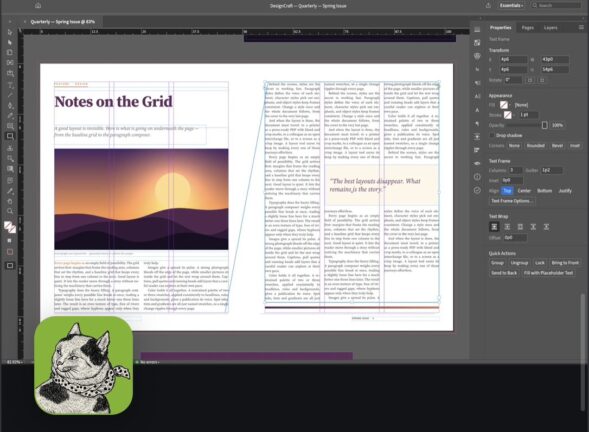
Task: Open the Properties panel menu icon
Action: click(x=581, y=27)
